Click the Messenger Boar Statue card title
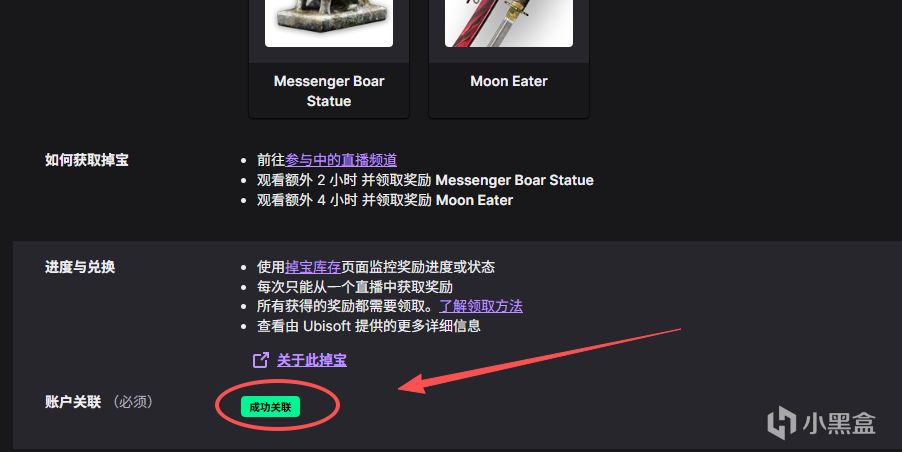Viewport: 902px width, 452px height. pyautogui.click(x=329, y=91)
